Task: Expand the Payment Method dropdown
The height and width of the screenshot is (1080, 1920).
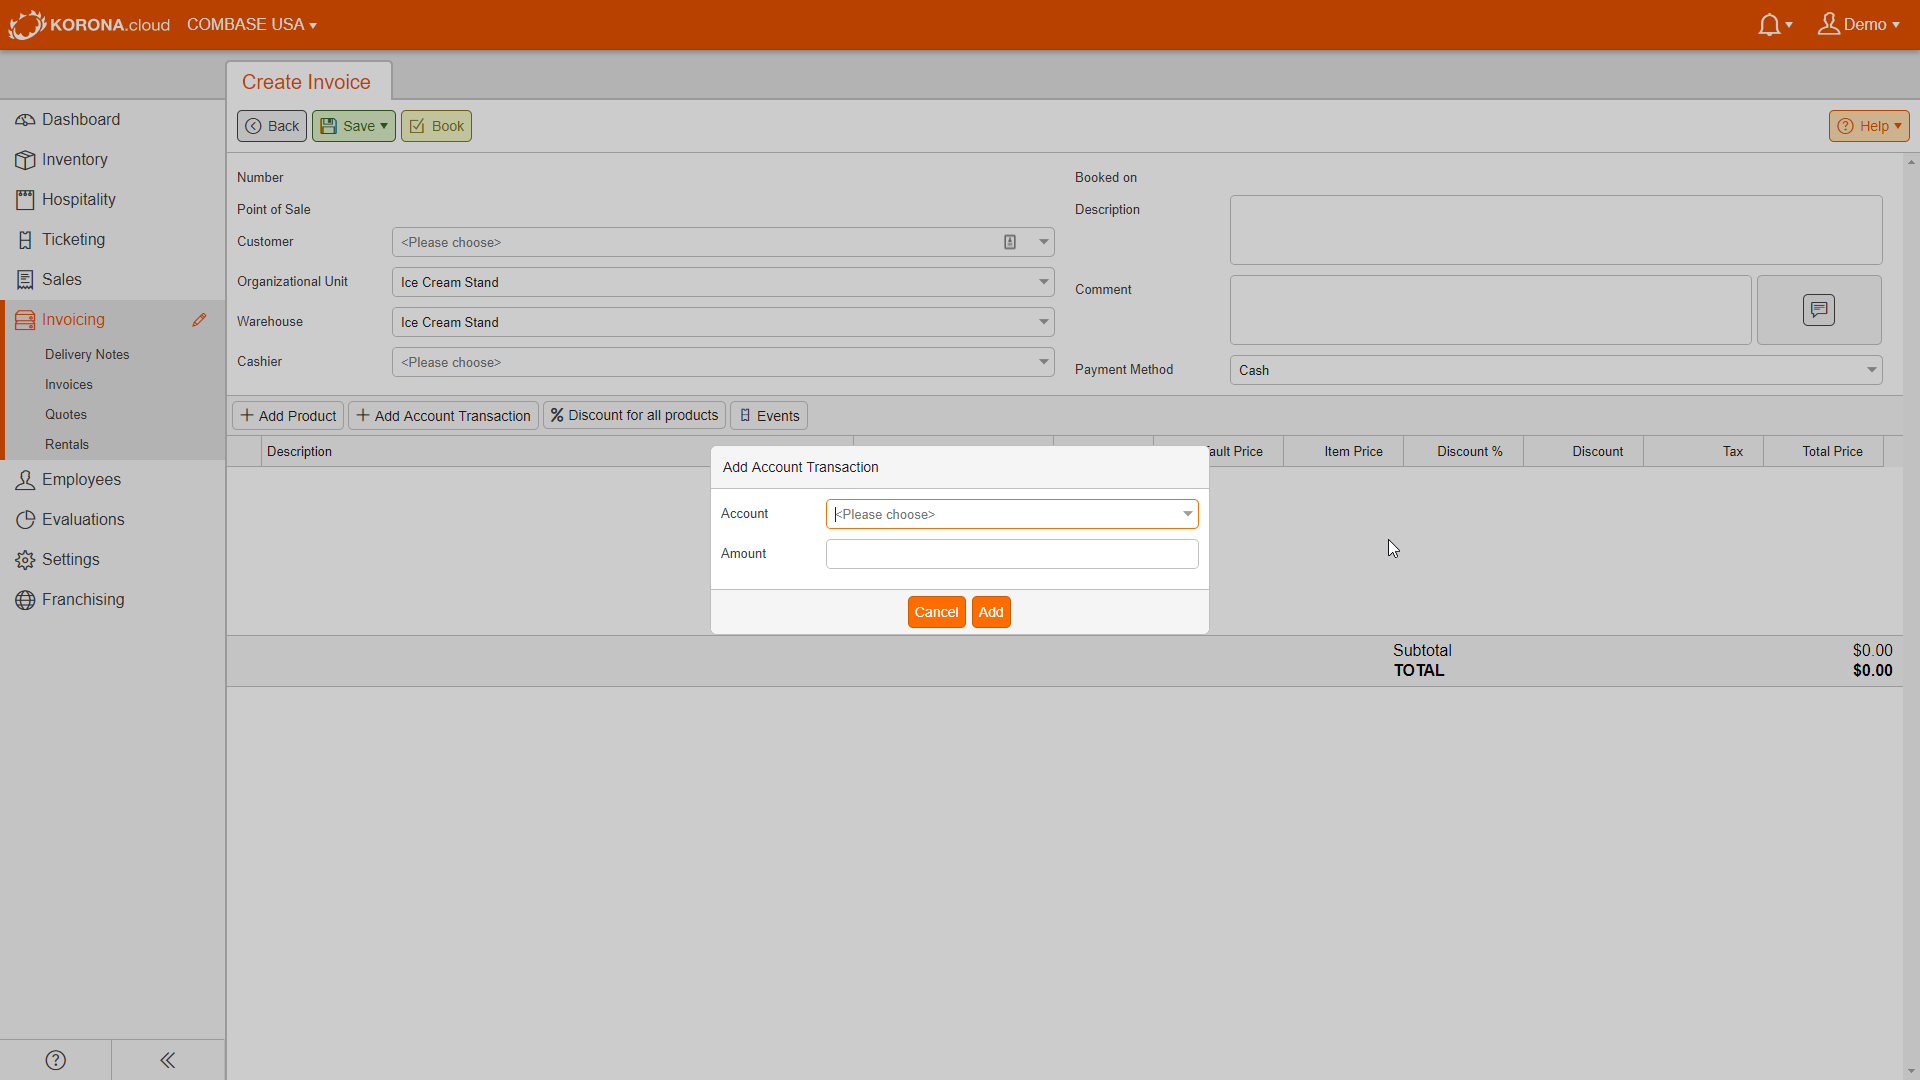Action: pyautogui.click(x=1871, y=370)
